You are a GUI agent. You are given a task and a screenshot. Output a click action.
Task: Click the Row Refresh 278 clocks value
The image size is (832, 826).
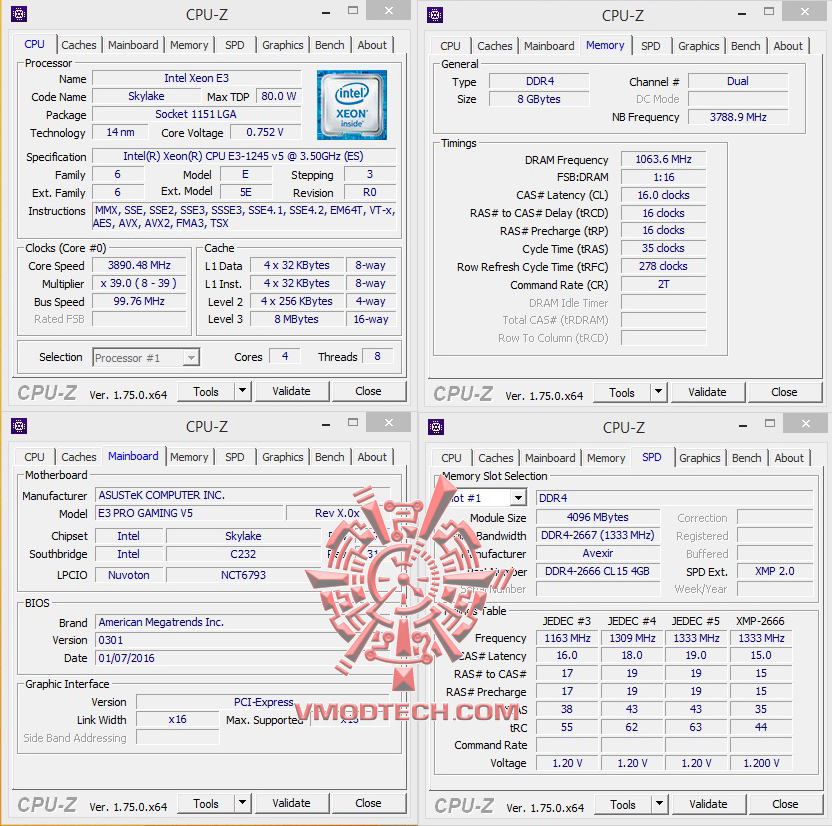click(x=663, y=266)
